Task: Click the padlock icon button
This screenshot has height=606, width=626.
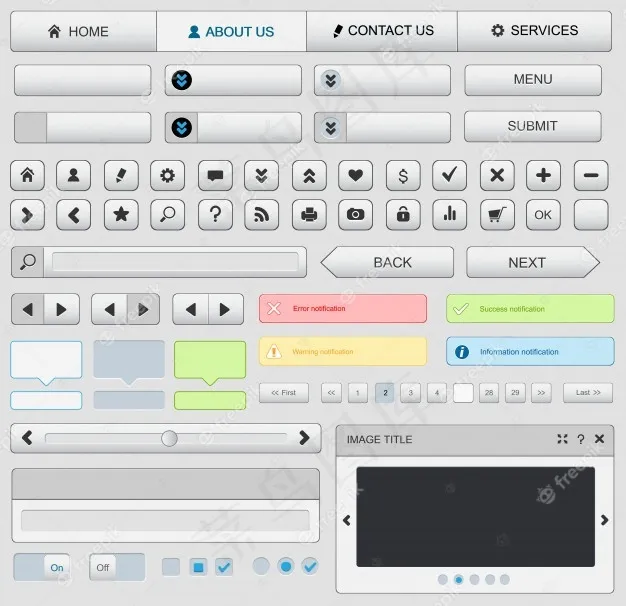Action: point(402,214)
